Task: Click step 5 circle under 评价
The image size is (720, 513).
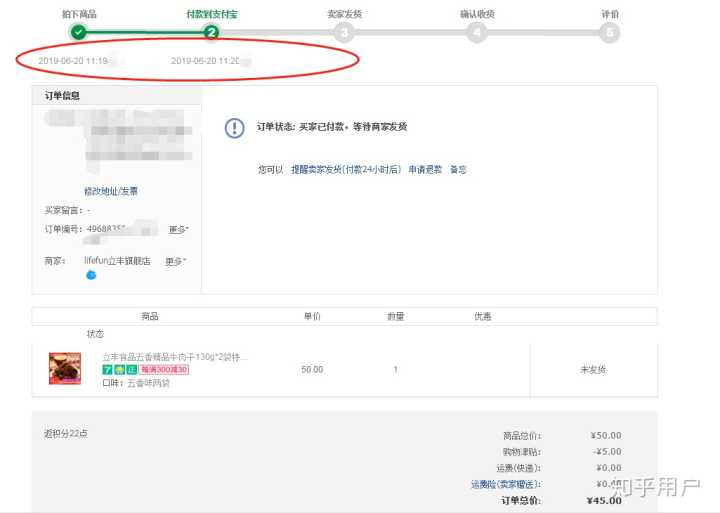Action: tap(610, 32)
